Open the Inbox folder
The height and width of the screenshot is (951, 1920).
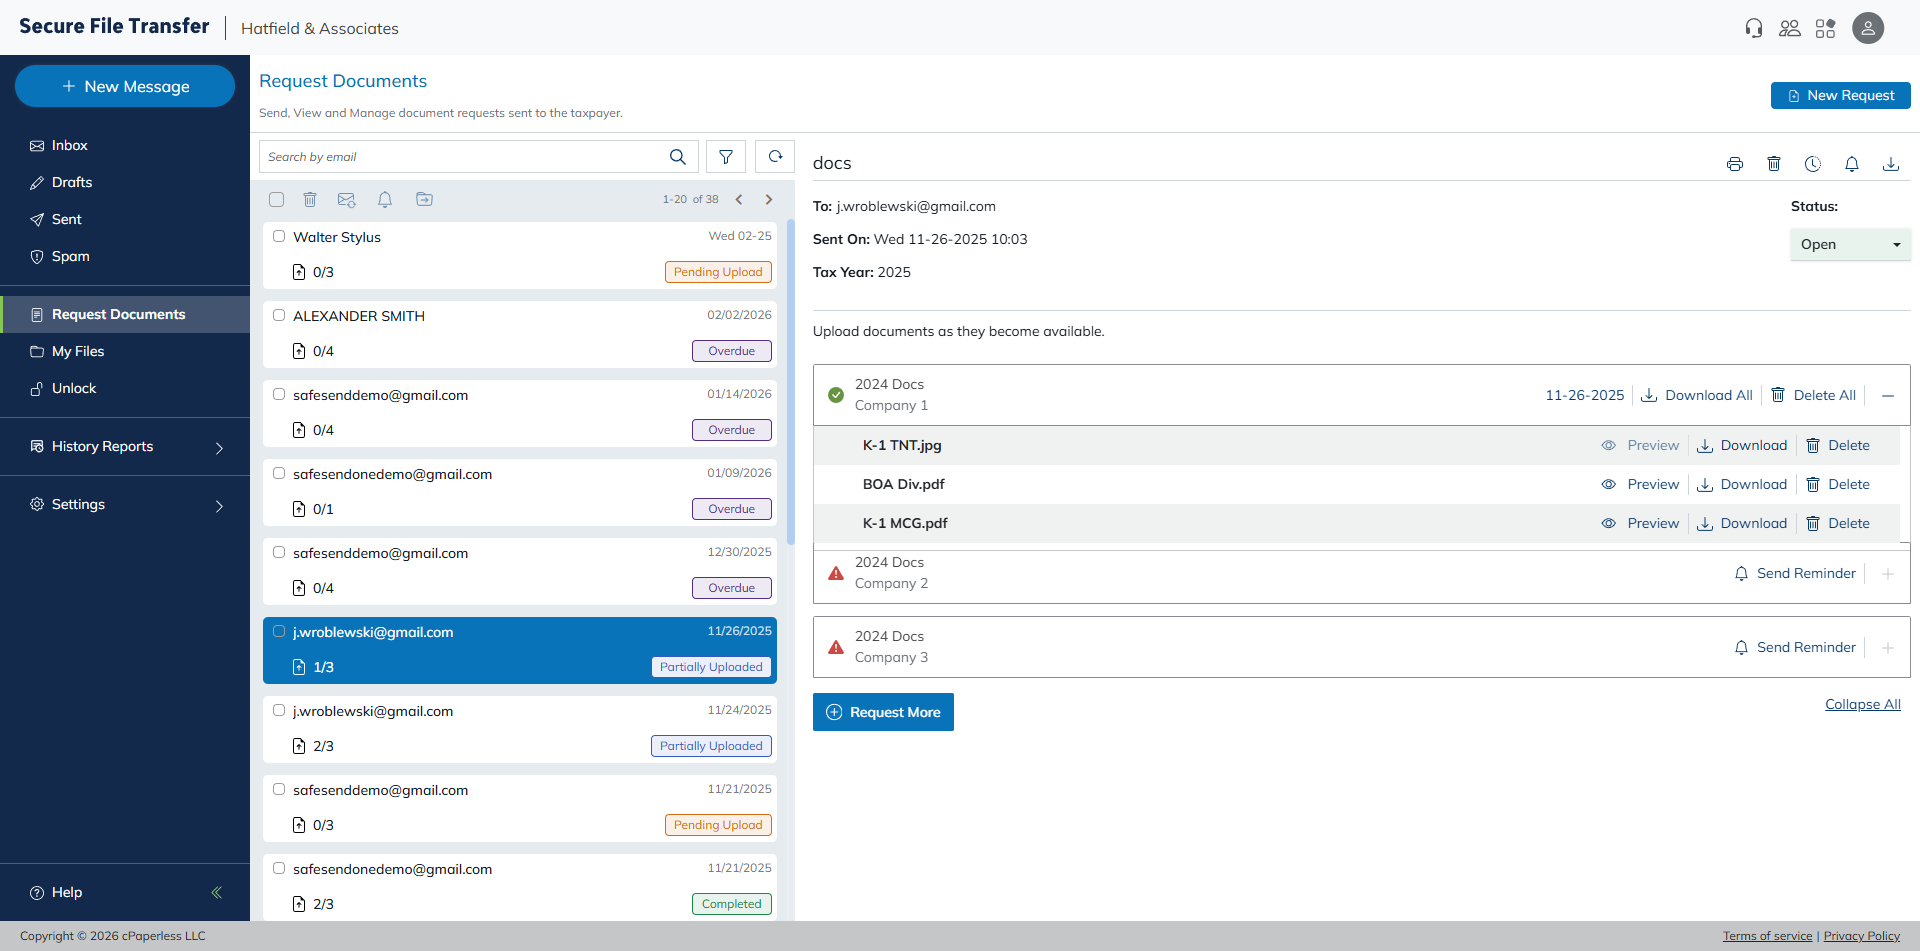[x=69, y=146]
